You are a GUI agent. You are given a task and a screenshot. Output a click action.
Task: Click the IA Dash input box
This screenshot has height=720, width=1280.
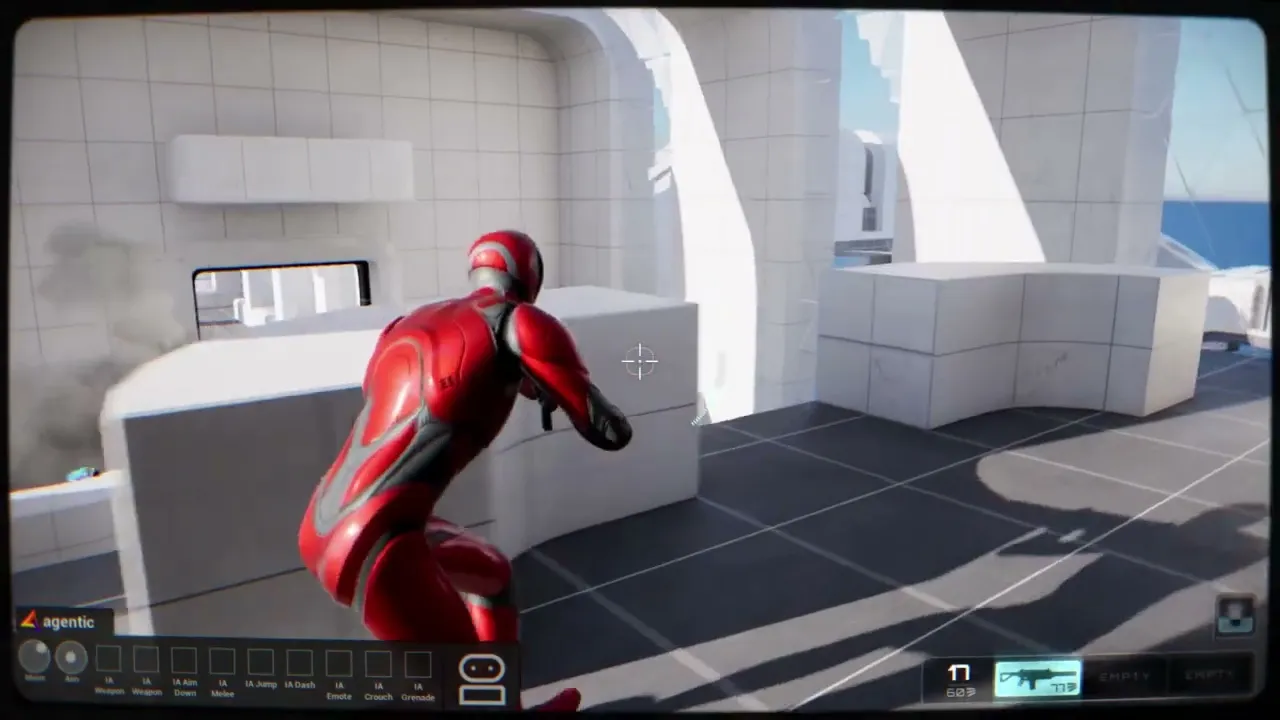[x=299, y=663]
